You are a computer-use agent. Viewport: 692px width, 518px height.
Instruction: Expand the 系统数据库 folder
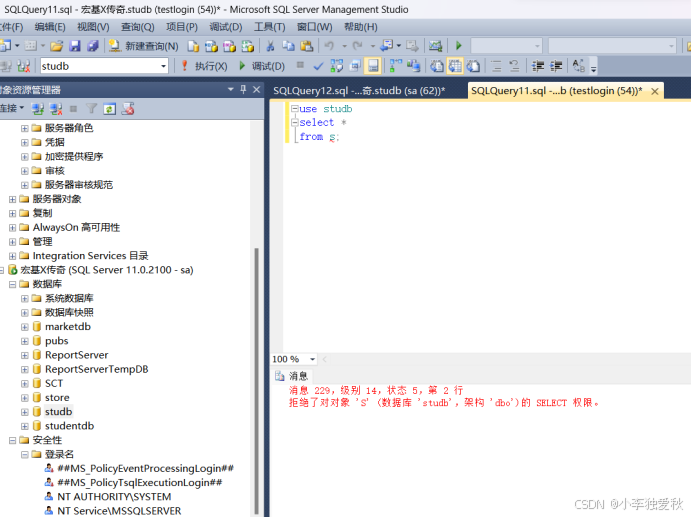tap(25, 299)
